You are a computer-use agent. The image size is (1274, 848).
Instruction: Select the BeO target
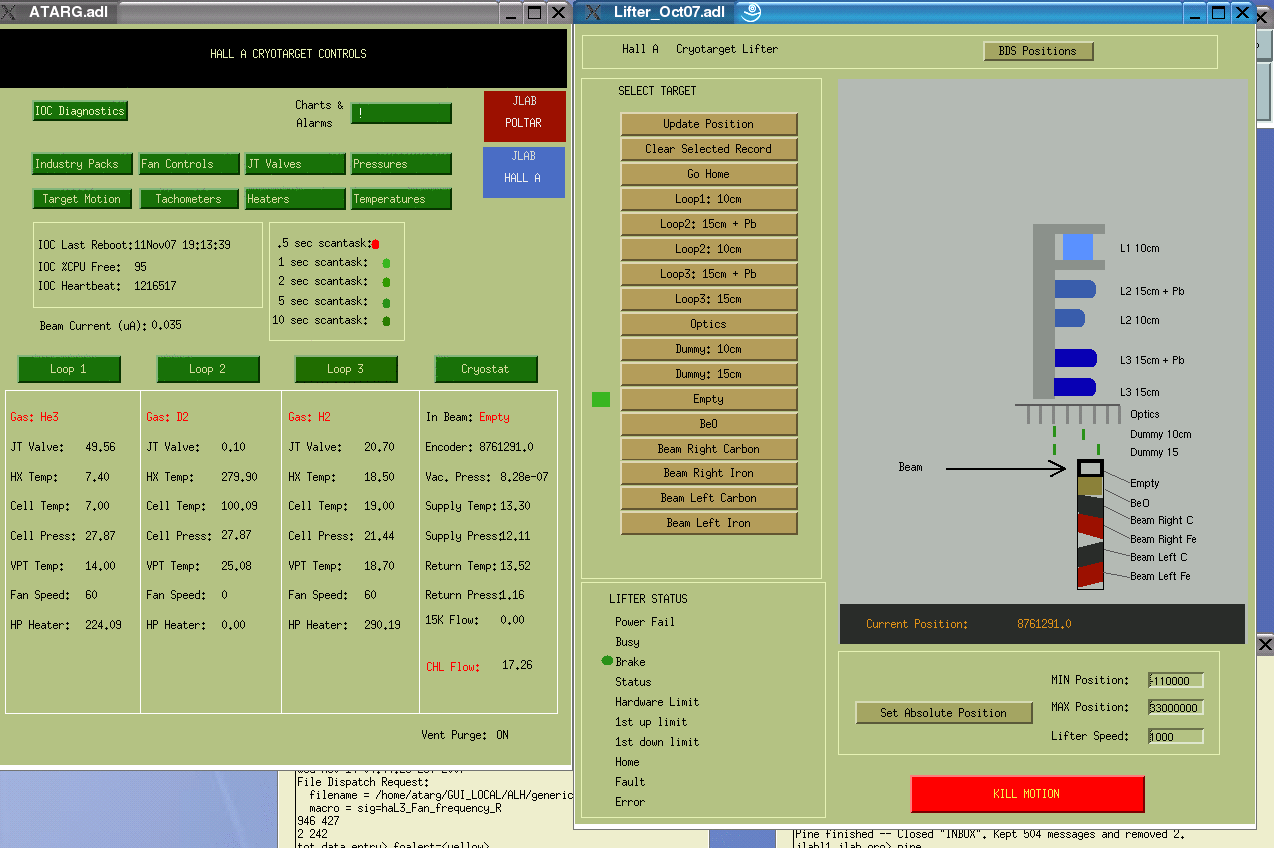709,424
